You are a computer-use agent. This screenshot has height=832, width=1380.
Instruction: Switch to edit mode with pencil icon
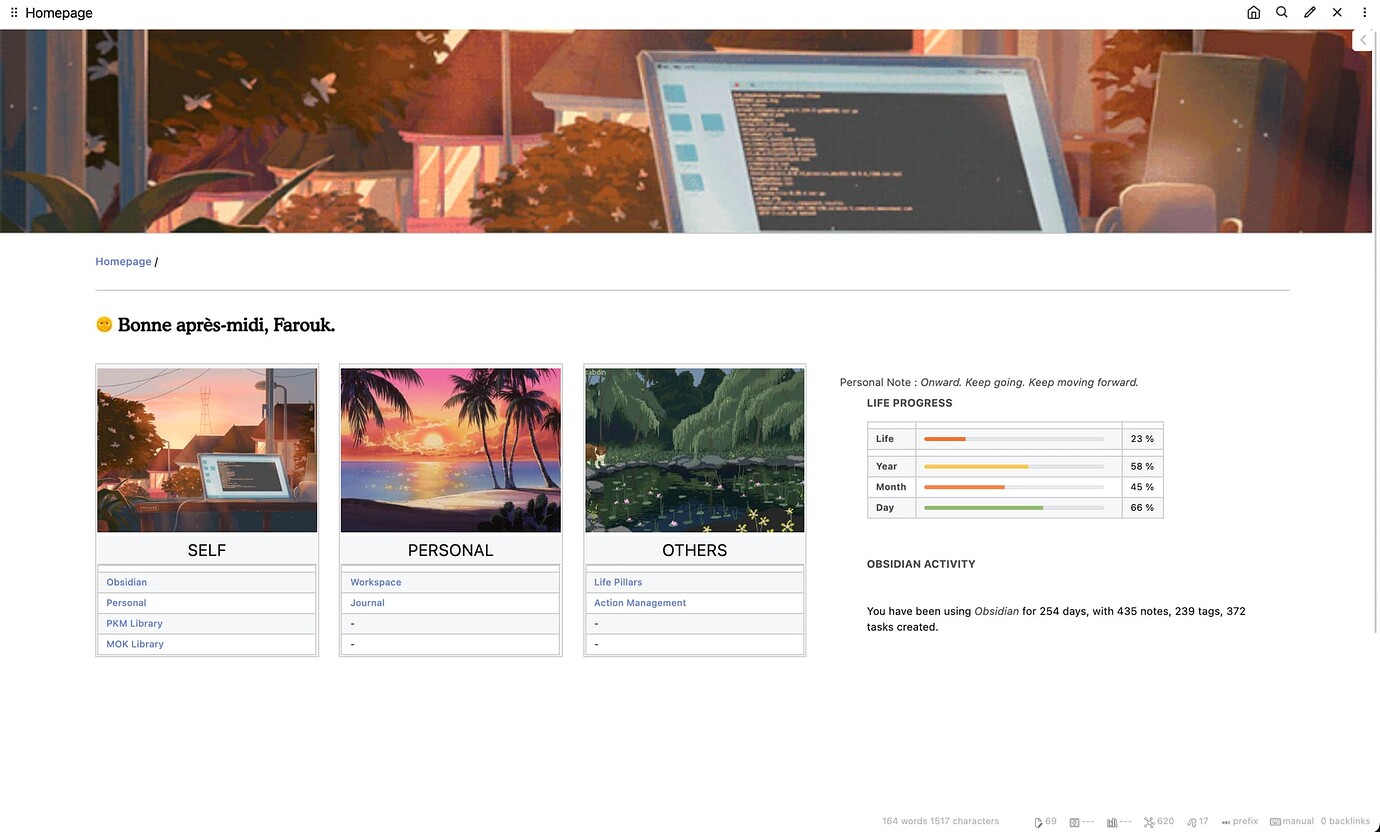coord(1309,13)
